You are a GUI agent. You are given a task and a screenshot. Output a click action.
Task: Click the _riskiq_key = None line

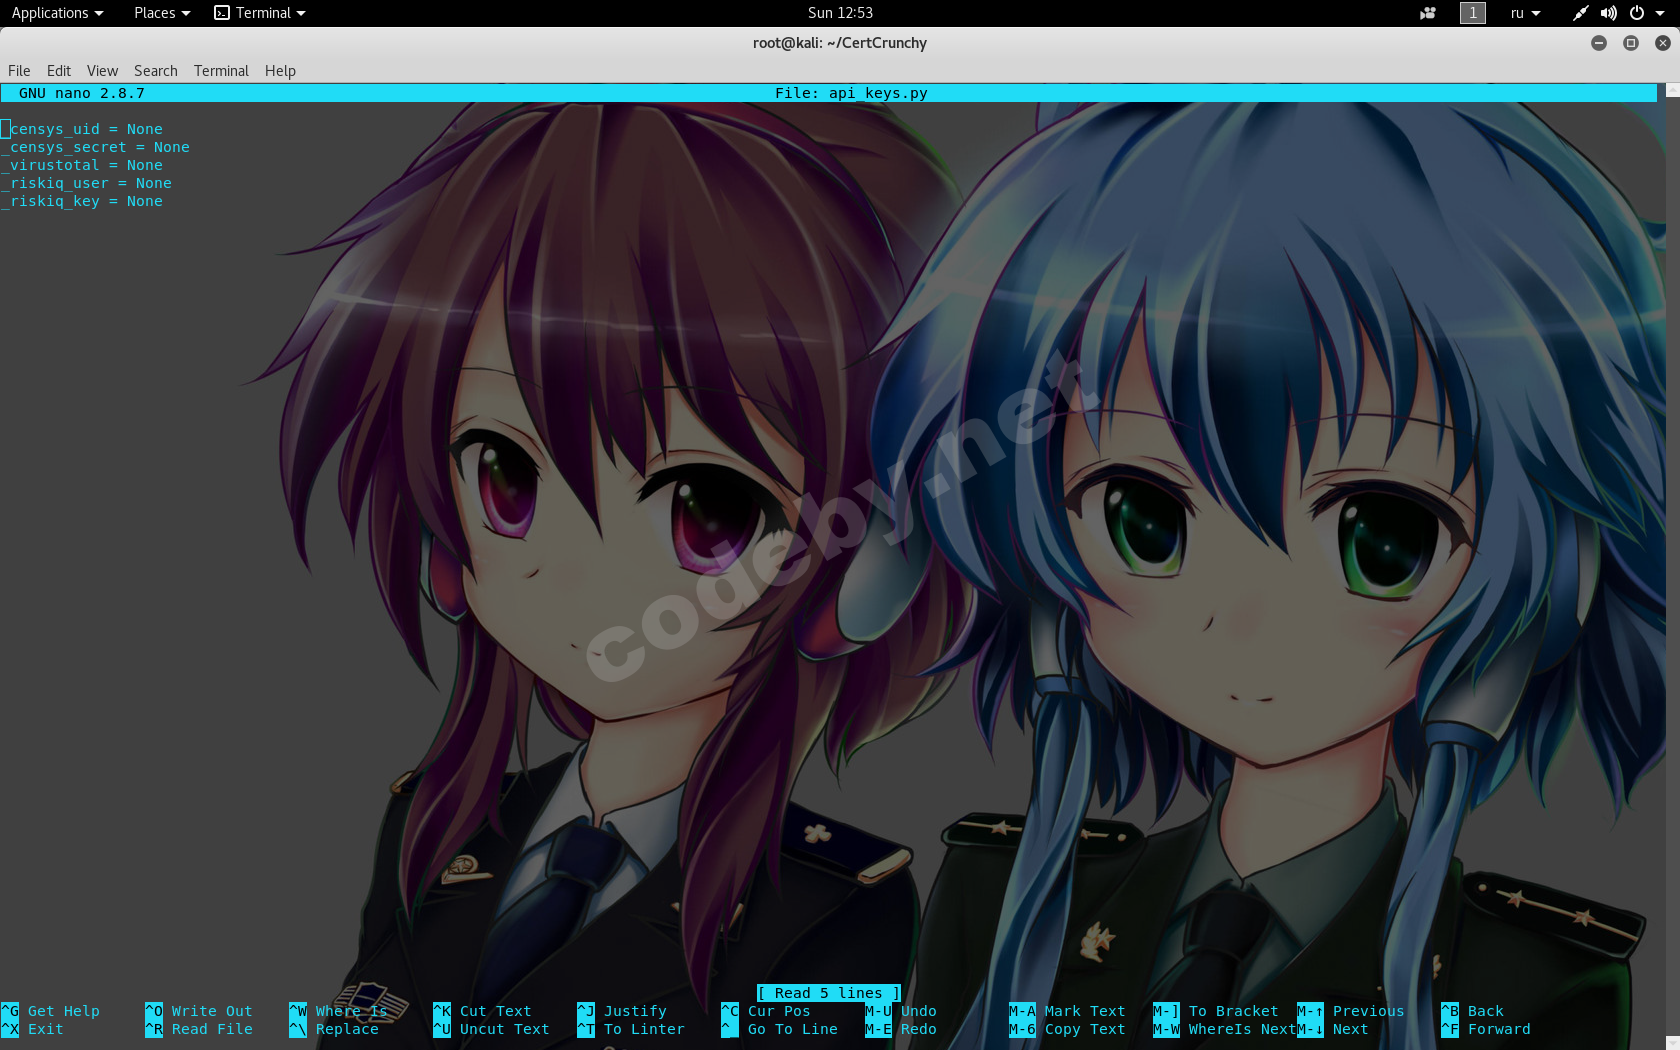tap(82, 201)
